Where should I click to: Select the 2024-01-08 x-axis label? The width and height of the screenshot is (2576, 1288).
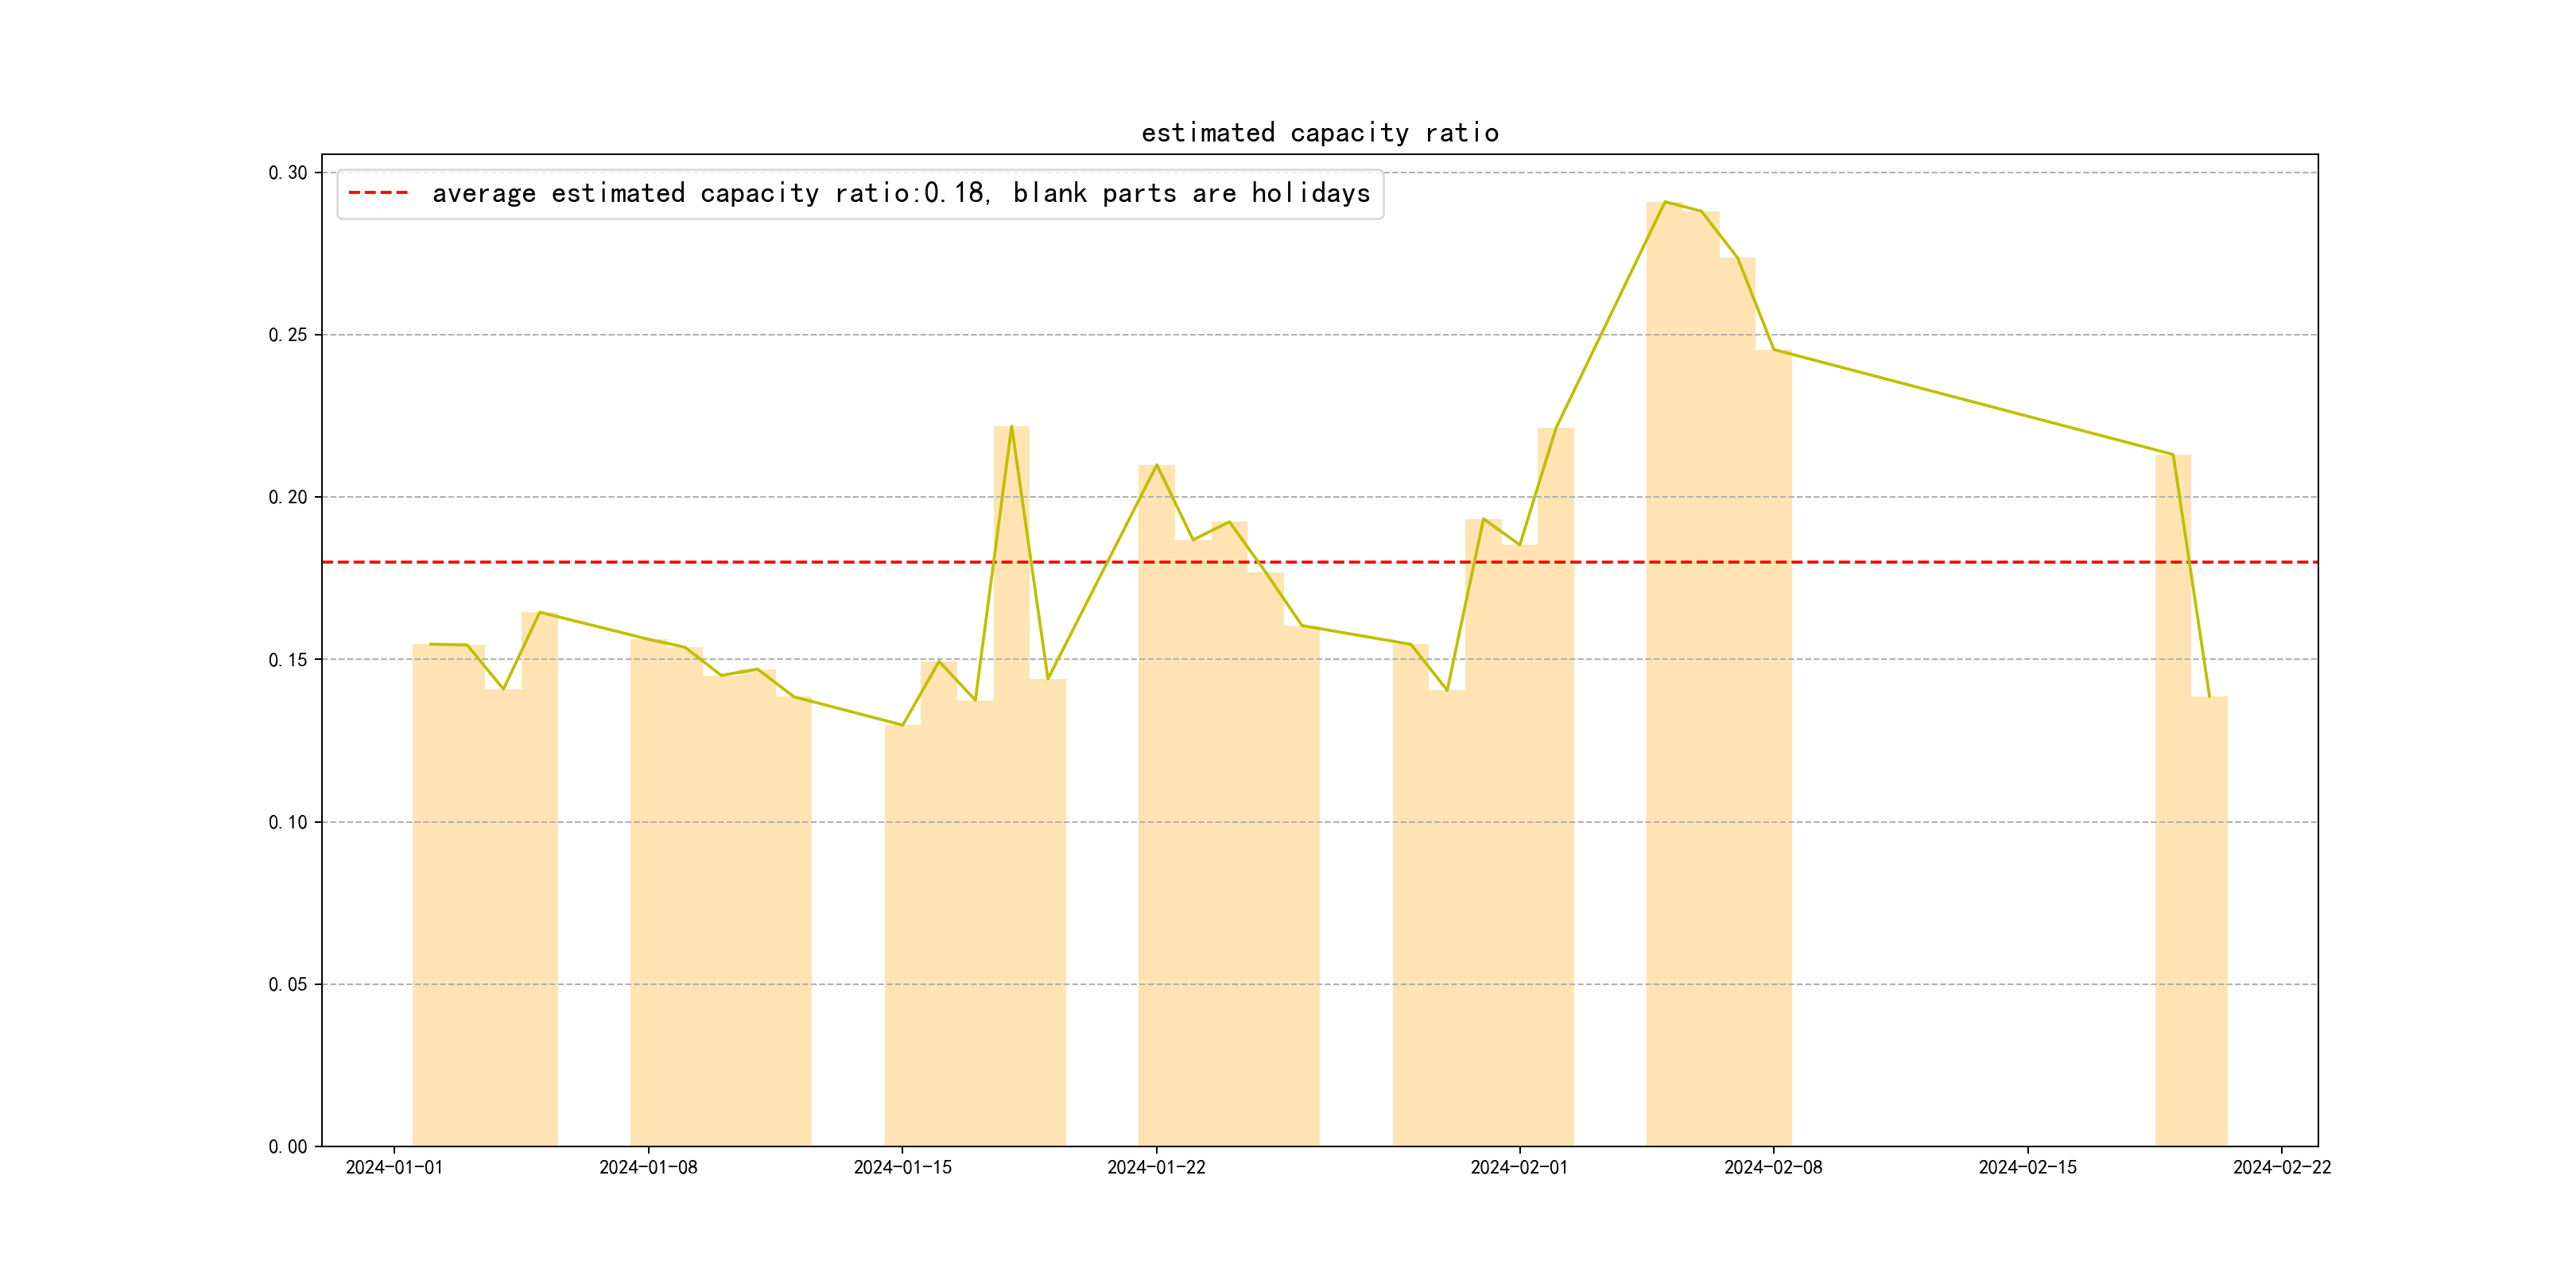pos(648,1168)
